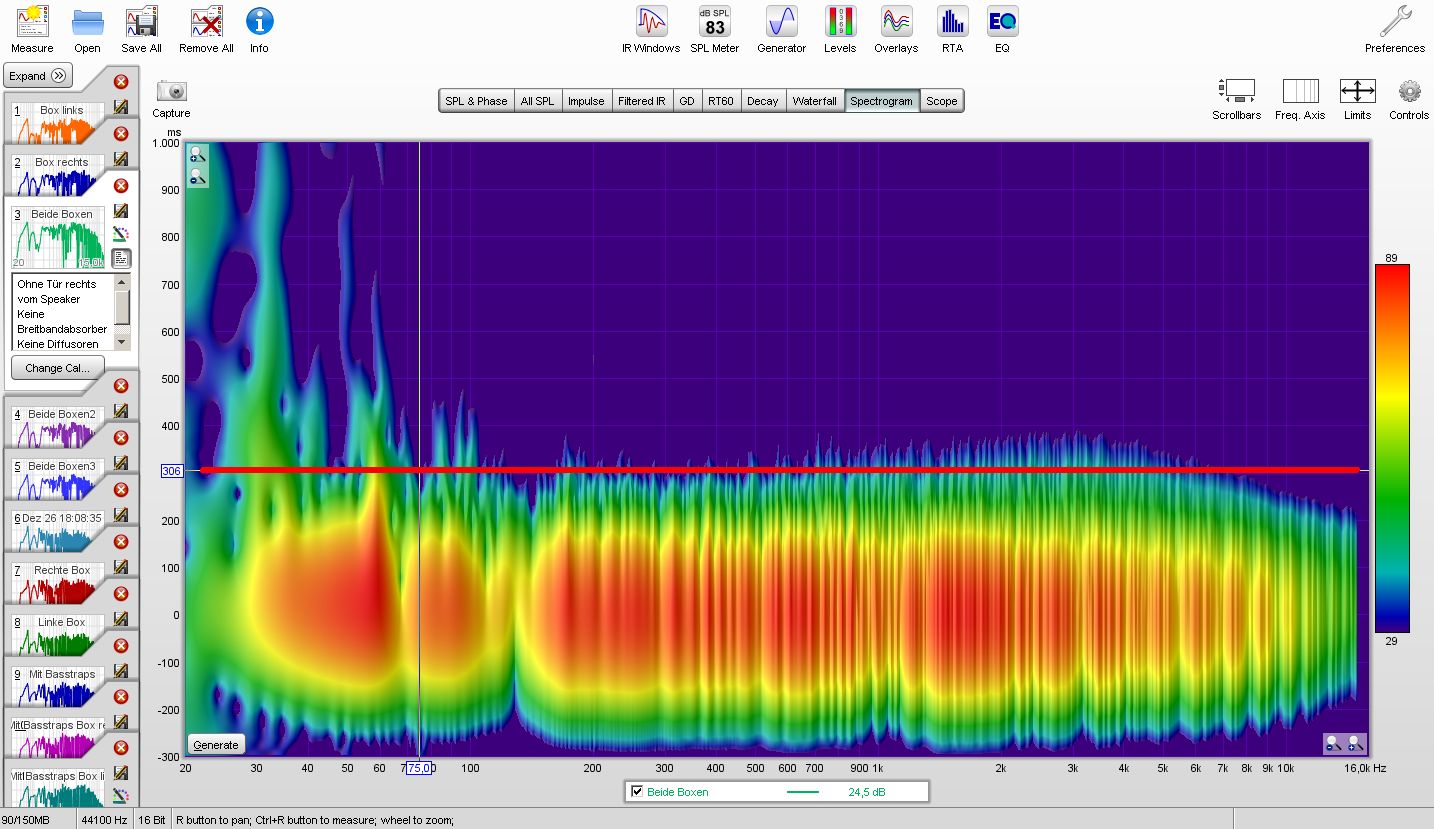This screenshot has height=829, width=1434.
Task: Click the Beide Boxen green legend line
Action: tap(803, 792)
